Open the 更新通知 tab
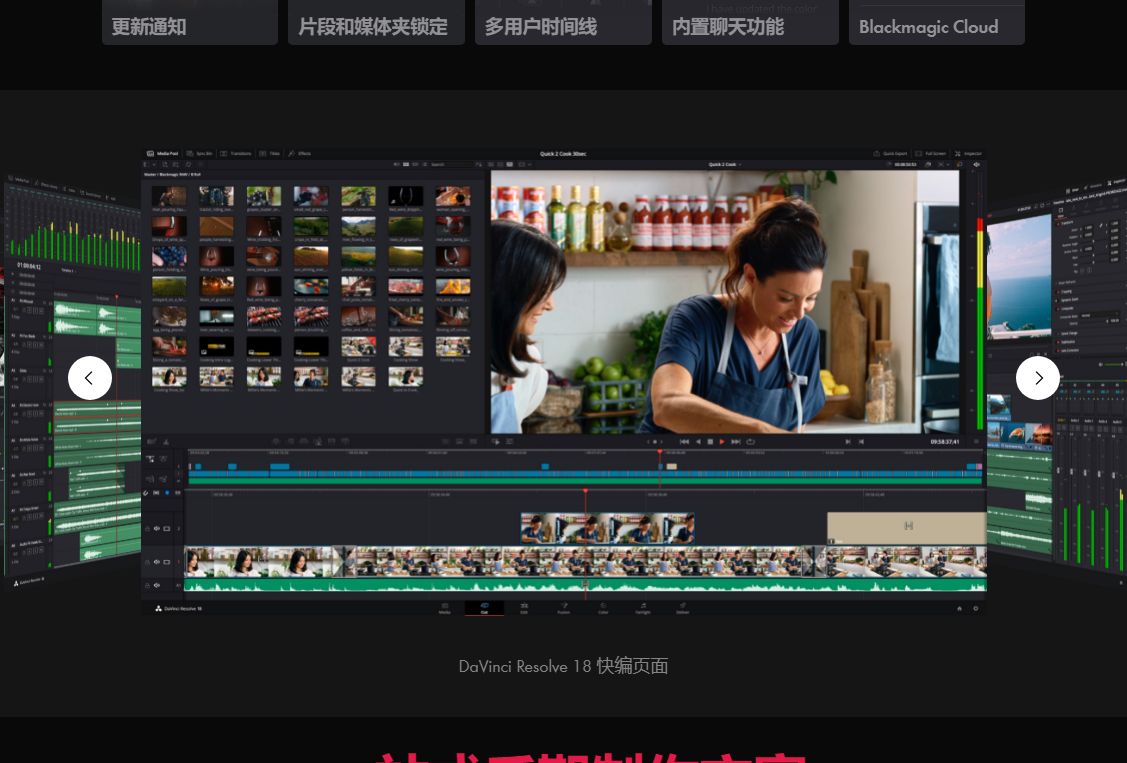The image size is (1127, 763). click(x=190, y=22)
